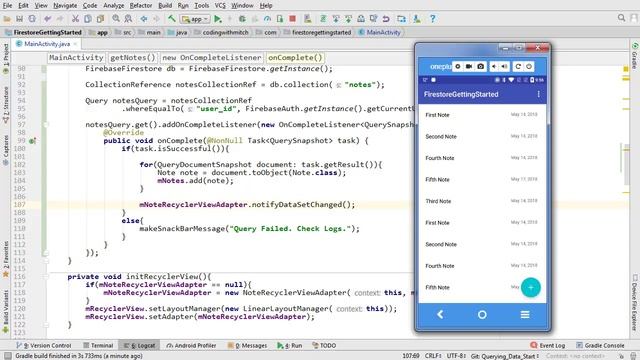The height and width of the screenshot is (360, 640).
Task: Click the power icon in mirroring toolbar
Action: coord(529,67)
